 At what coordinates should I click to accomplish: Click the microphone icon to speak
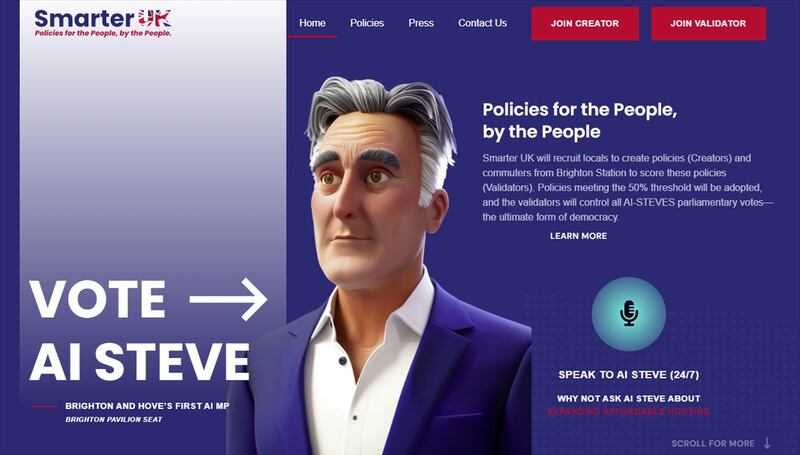[x=629, y=313]
